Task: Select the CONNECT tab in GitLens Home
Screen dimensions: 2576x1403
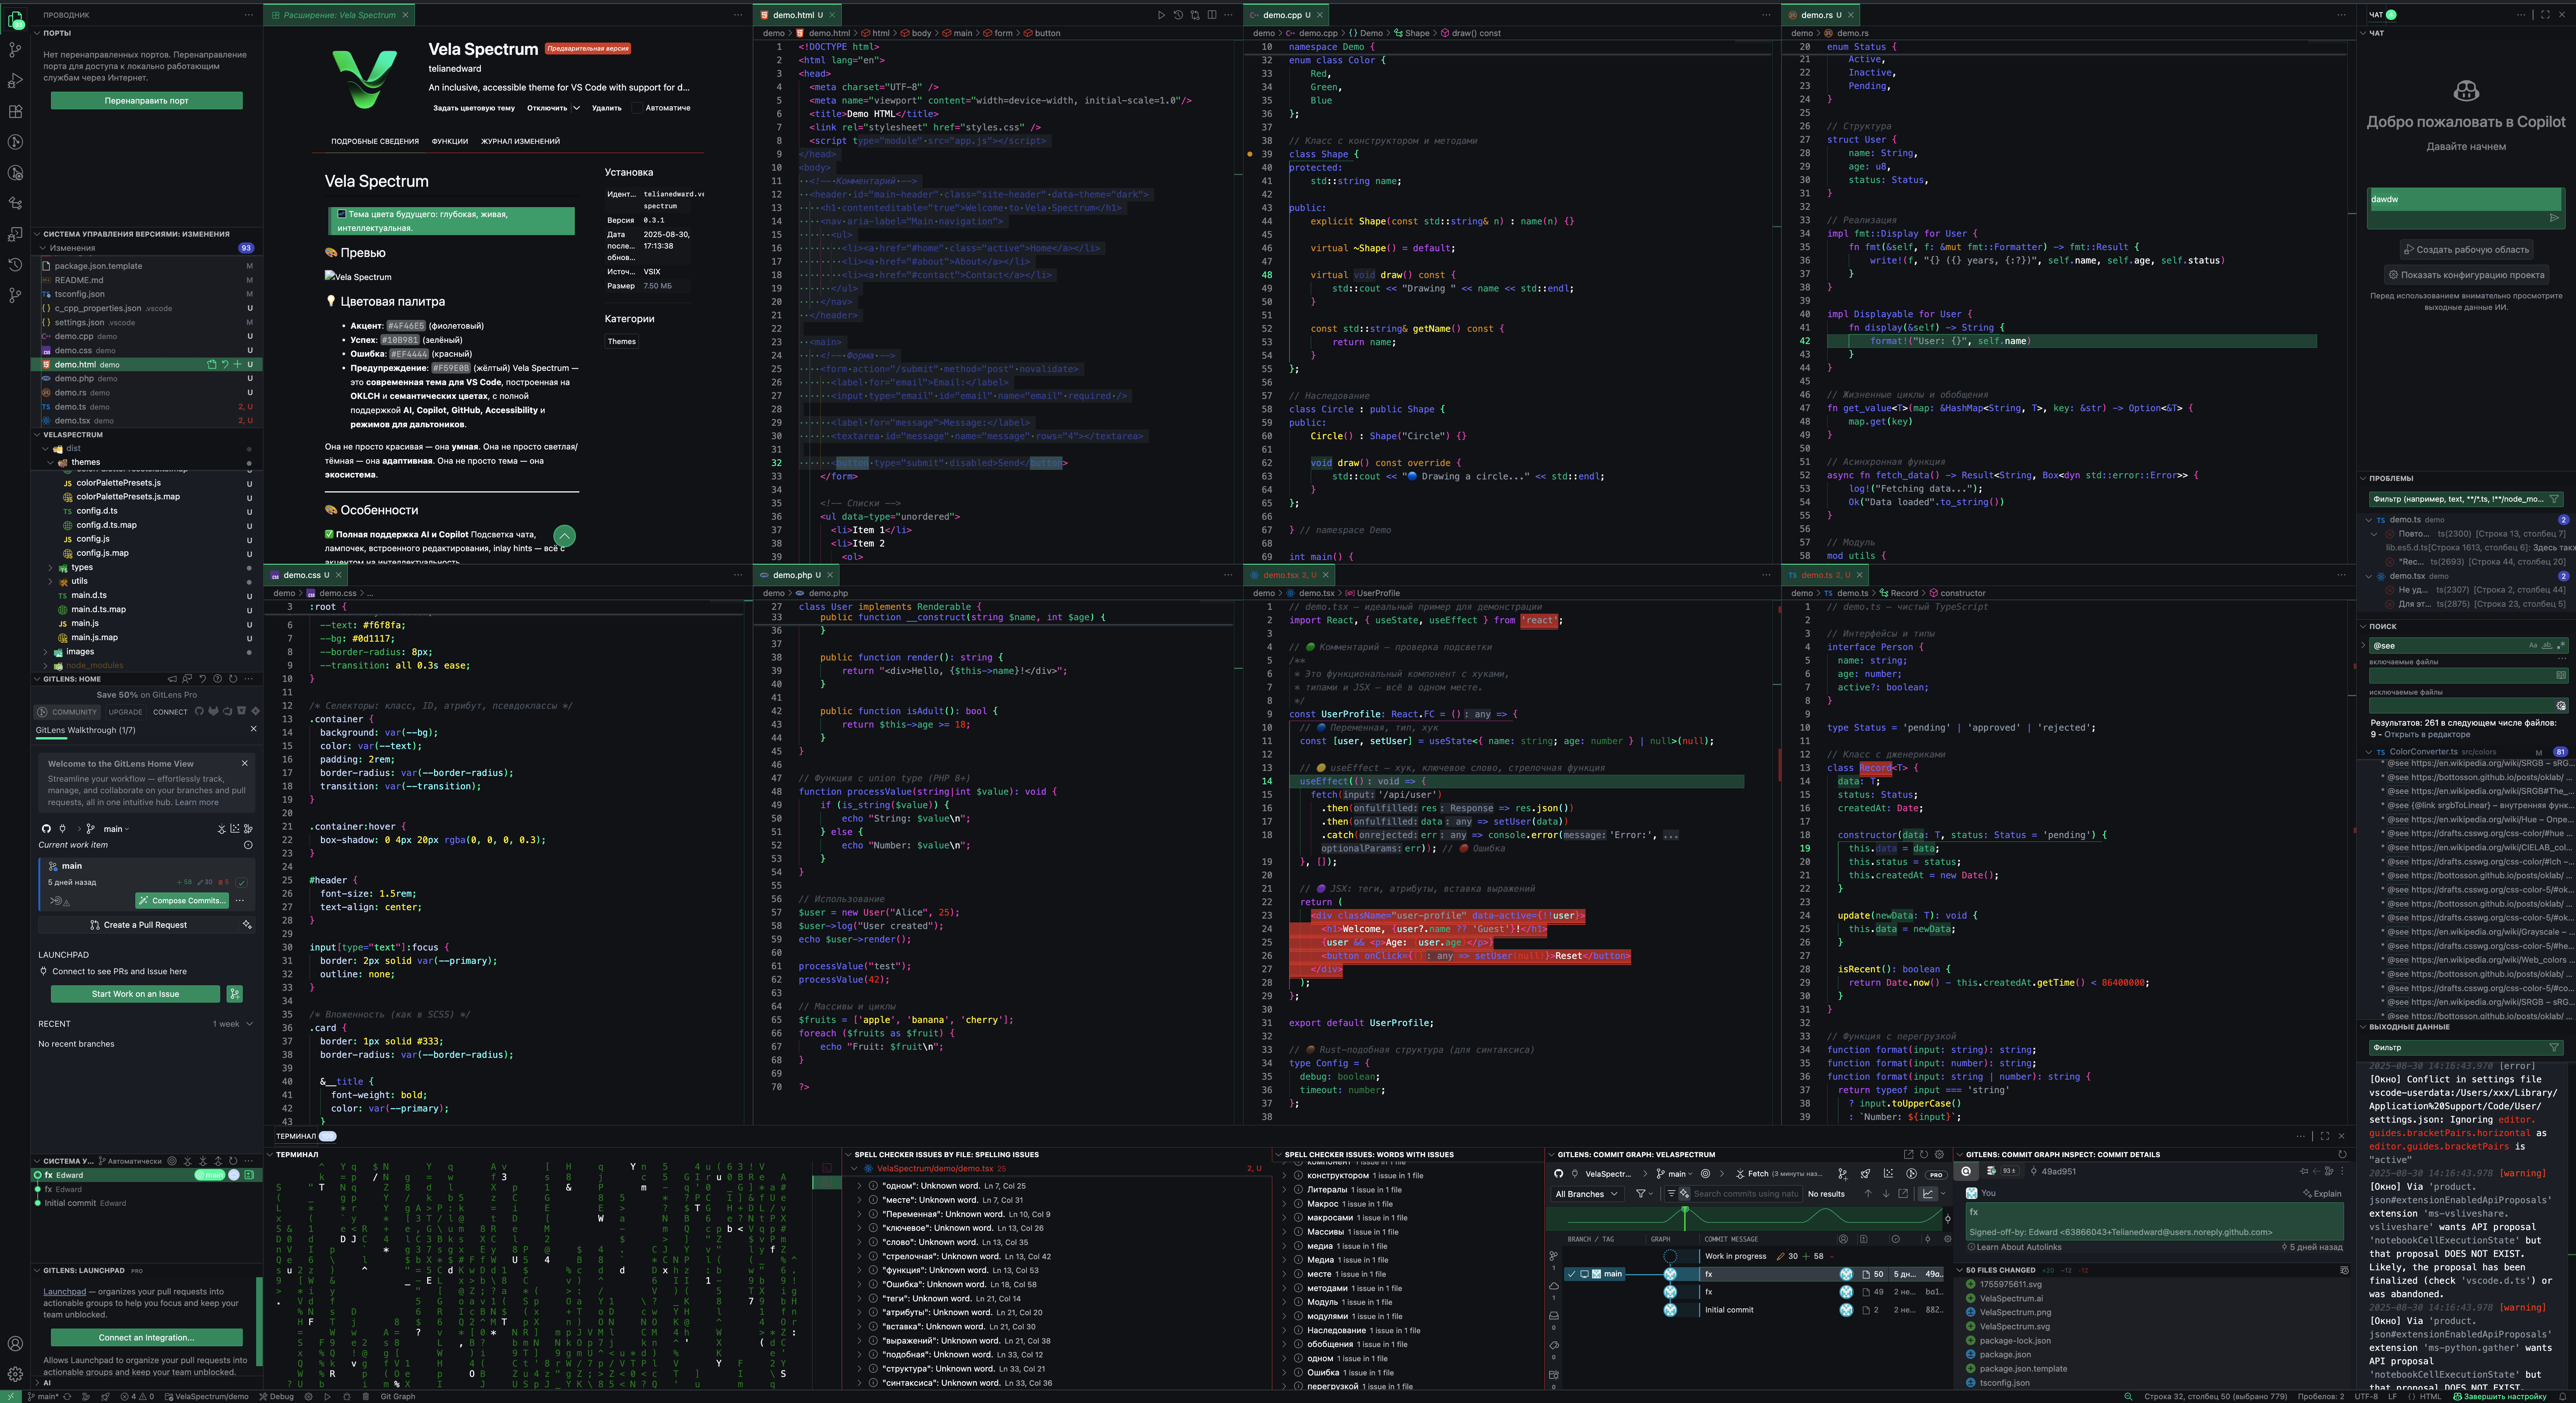Action: tap(170, 712)
